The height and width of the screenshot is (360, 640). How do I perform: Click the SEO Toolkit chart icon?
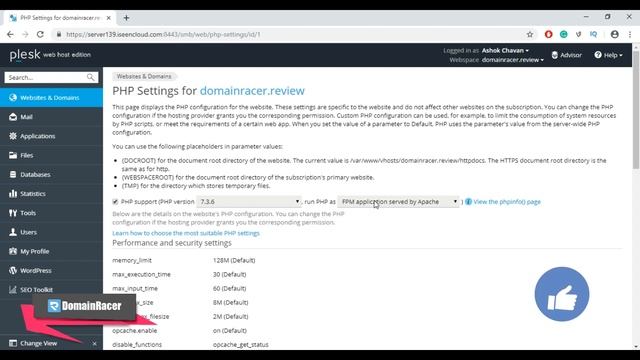click(x=13, y=289)
